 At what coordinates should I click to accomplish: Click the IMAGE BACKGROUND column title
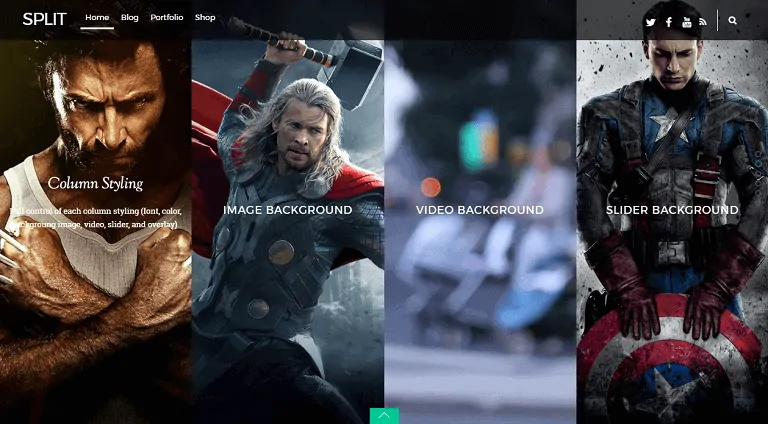coord(288,210)
